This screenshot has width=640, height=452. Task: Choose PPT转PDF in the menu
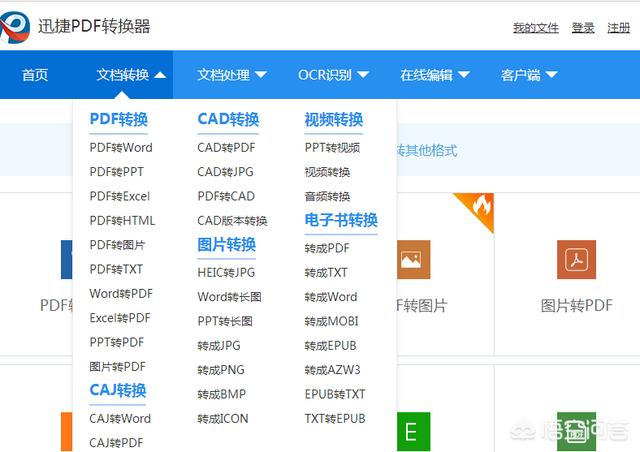(x=117, y=342)
